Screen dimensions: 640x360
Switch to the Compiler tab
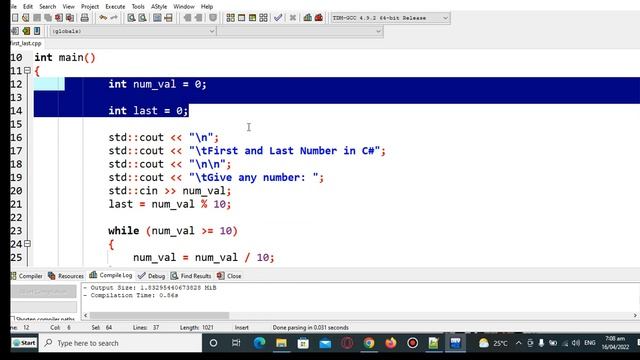[27, 276]
